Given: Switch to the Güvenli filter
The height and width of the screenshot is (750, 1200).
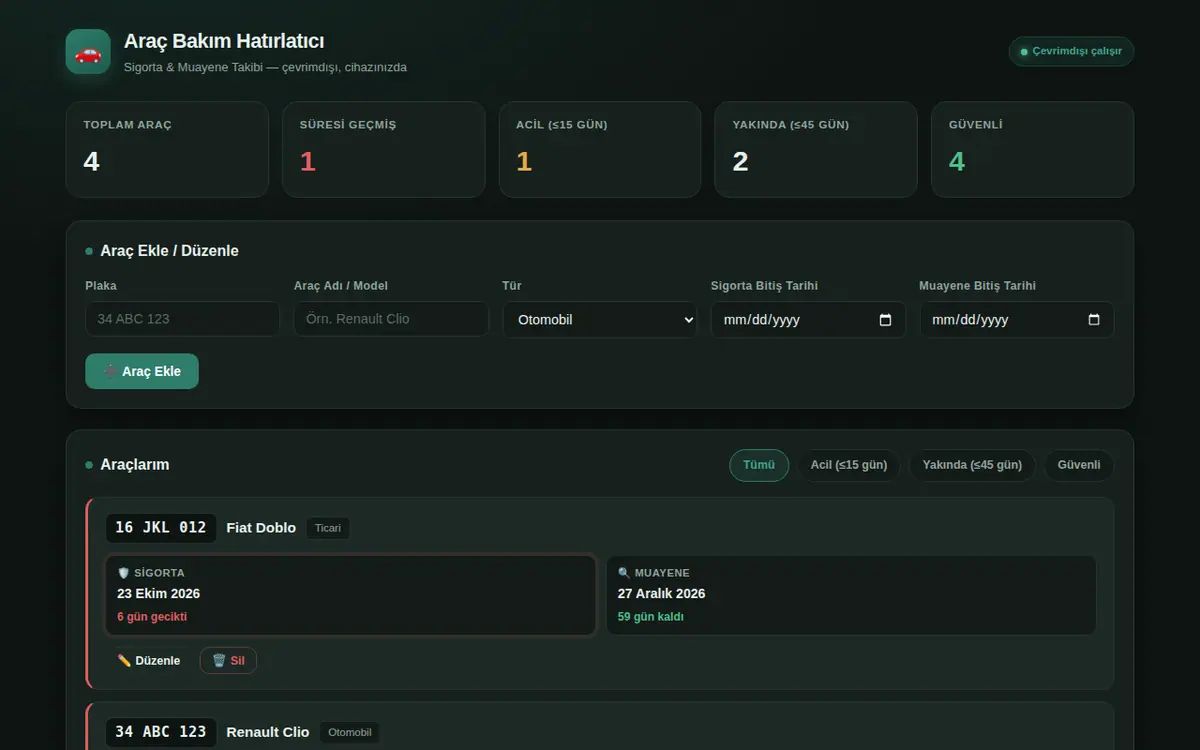Looking at the screenshot, I should point(1079,465).
